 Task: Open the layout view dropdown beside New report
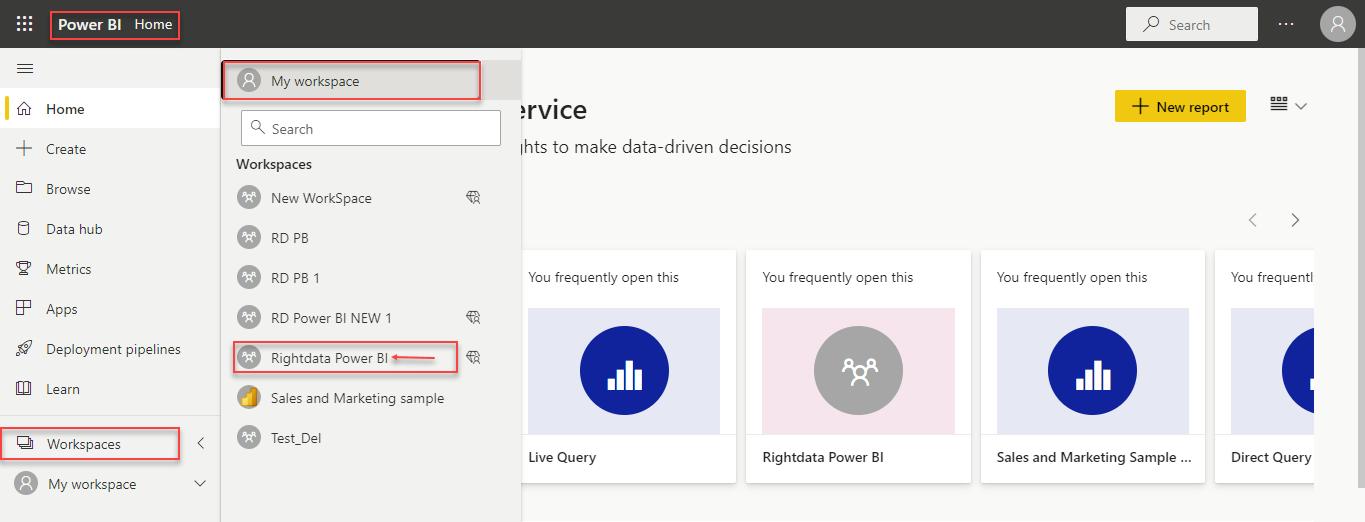pyautogui.click(x=1289, y=105)
